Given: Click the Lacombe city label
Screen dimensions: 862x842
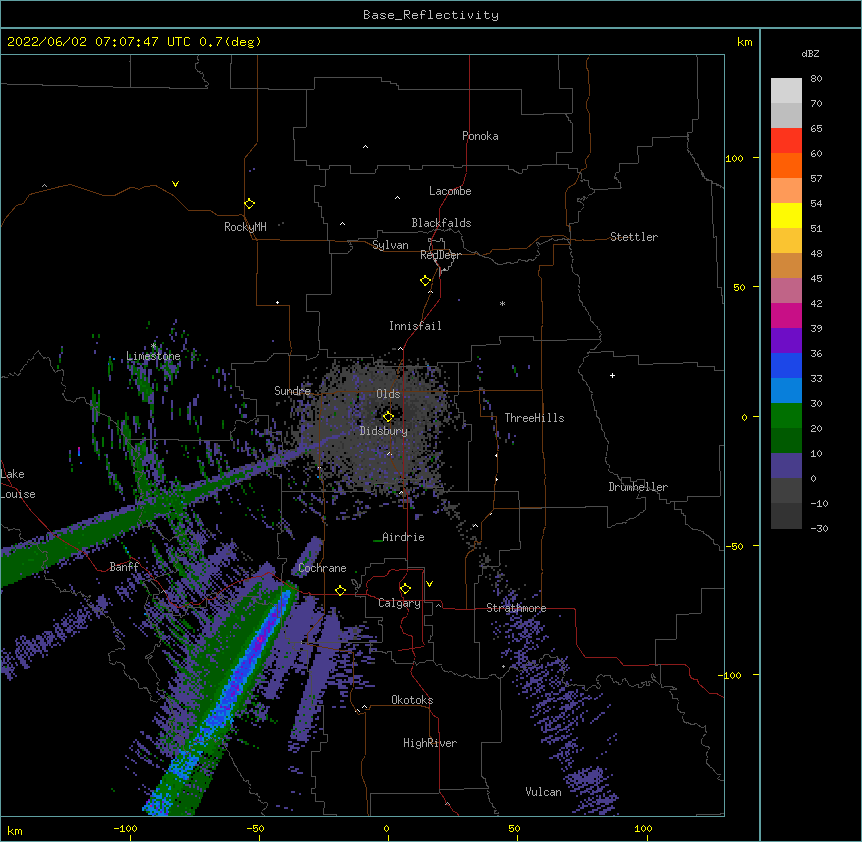Looking at the screenshot, I should click(450, 191).
